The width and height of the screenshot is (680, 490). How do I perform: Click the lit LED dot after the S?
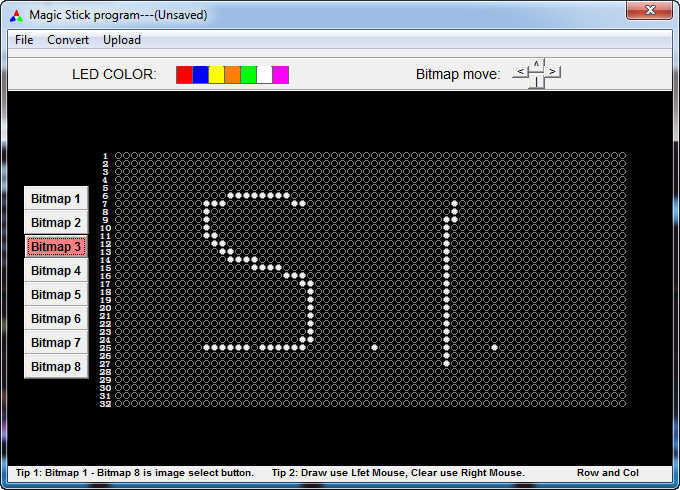point(374,347)
